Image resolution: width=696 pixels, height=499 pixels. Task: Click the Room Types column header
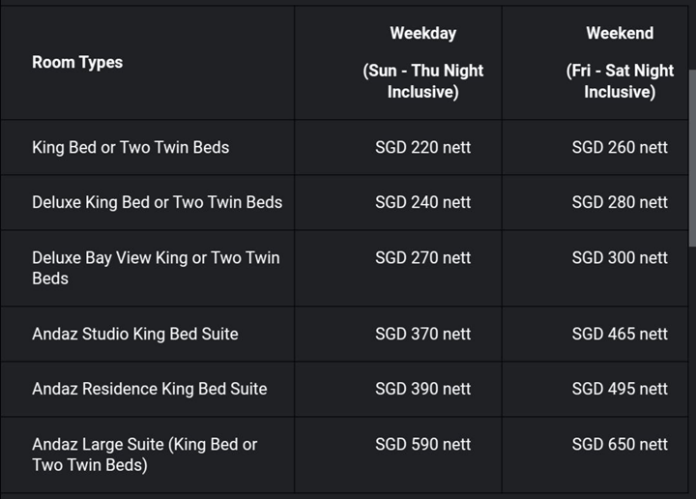coord(77,63)
